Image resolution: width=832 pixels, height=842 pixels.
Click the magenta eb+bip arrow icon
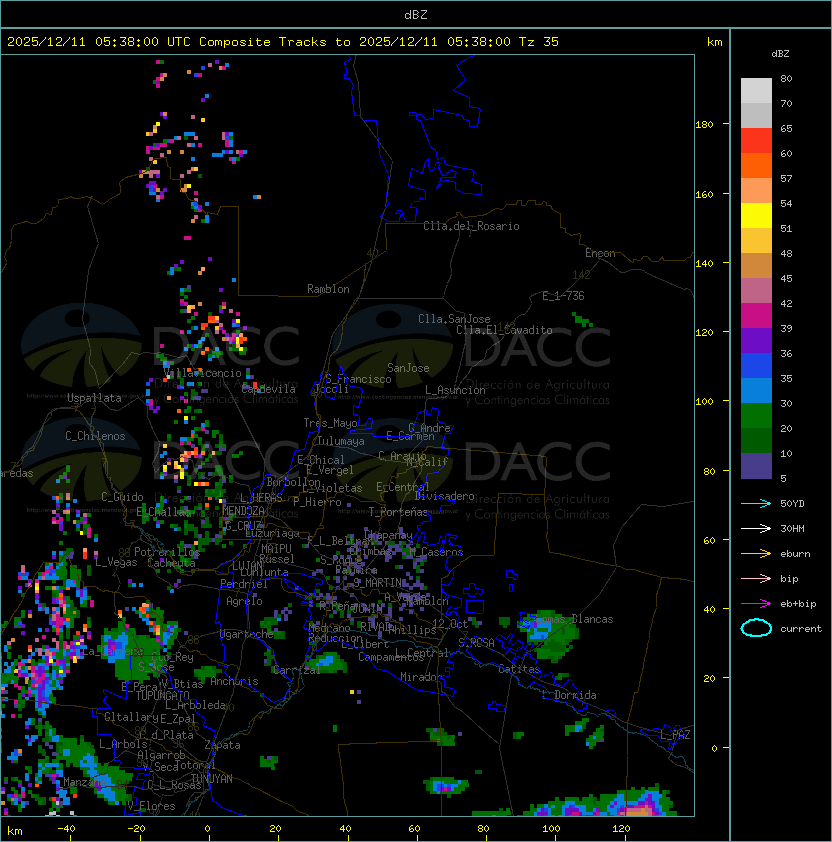[x=756, y=604]
